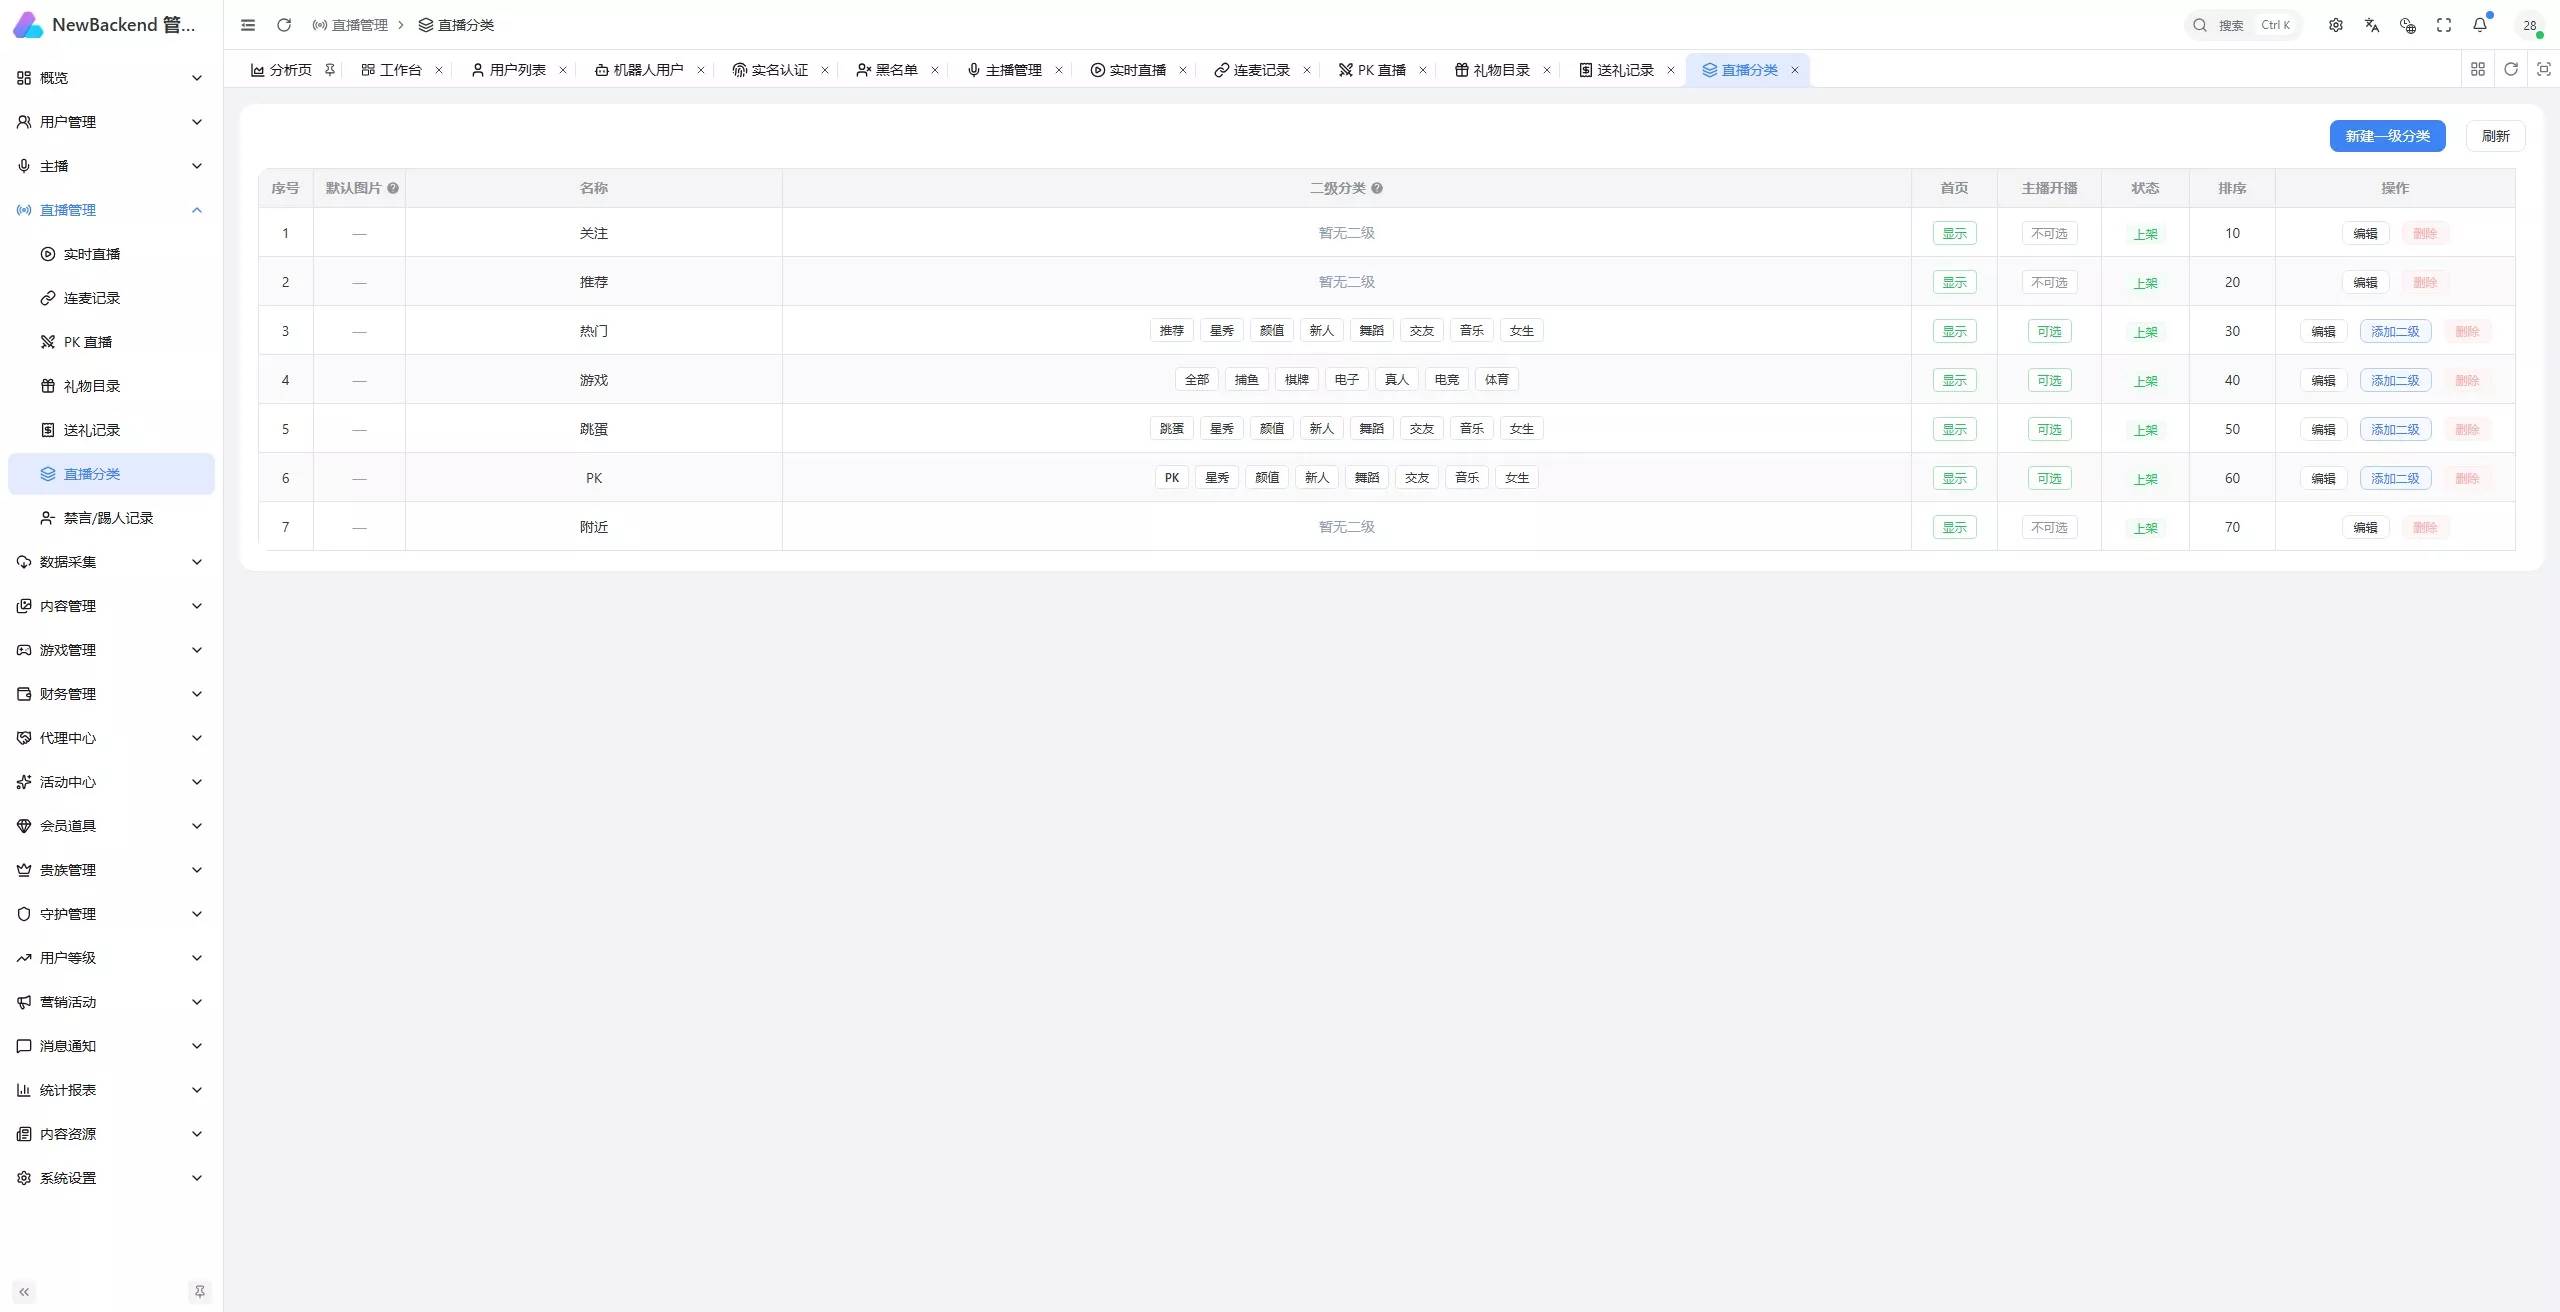The image size is (2560, 1312).
Task: Expand the 系统设置 sidebar menu
Action: 111,1178
